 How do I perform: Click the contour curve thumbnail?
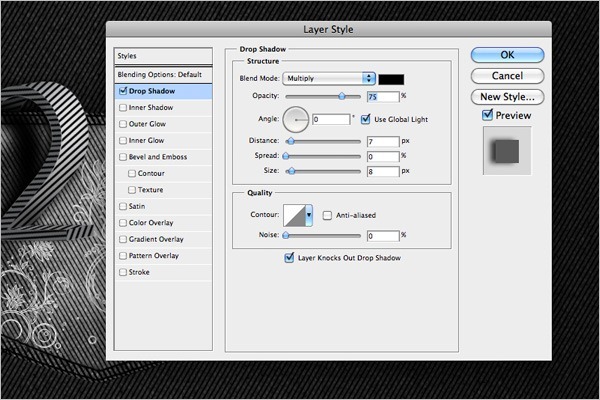click(294, 215)
